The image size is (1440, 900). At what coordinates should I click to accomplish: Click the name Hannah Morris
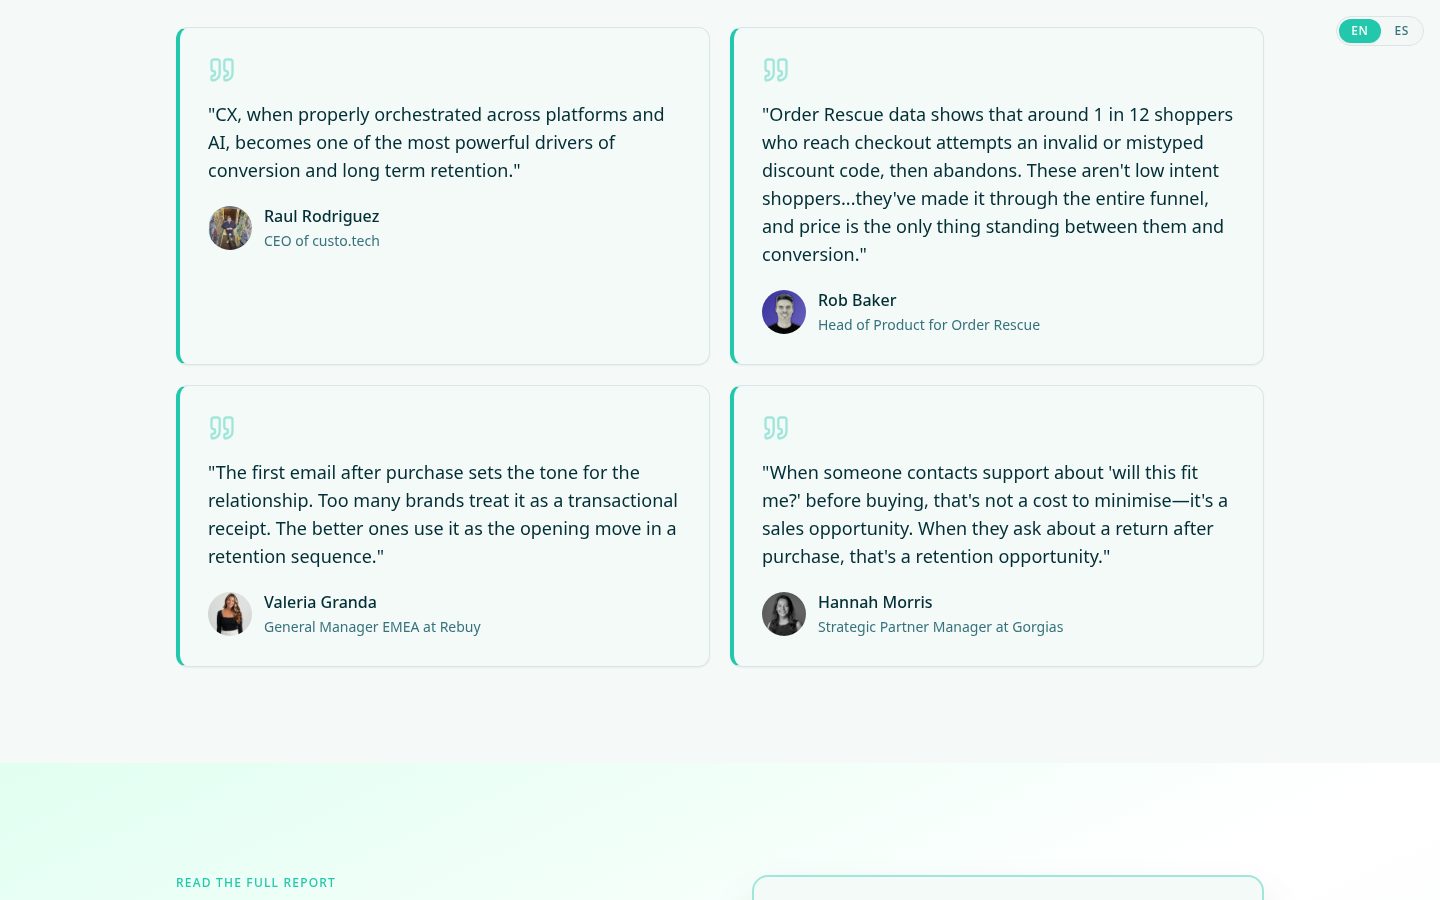click(x=875, y=602)
